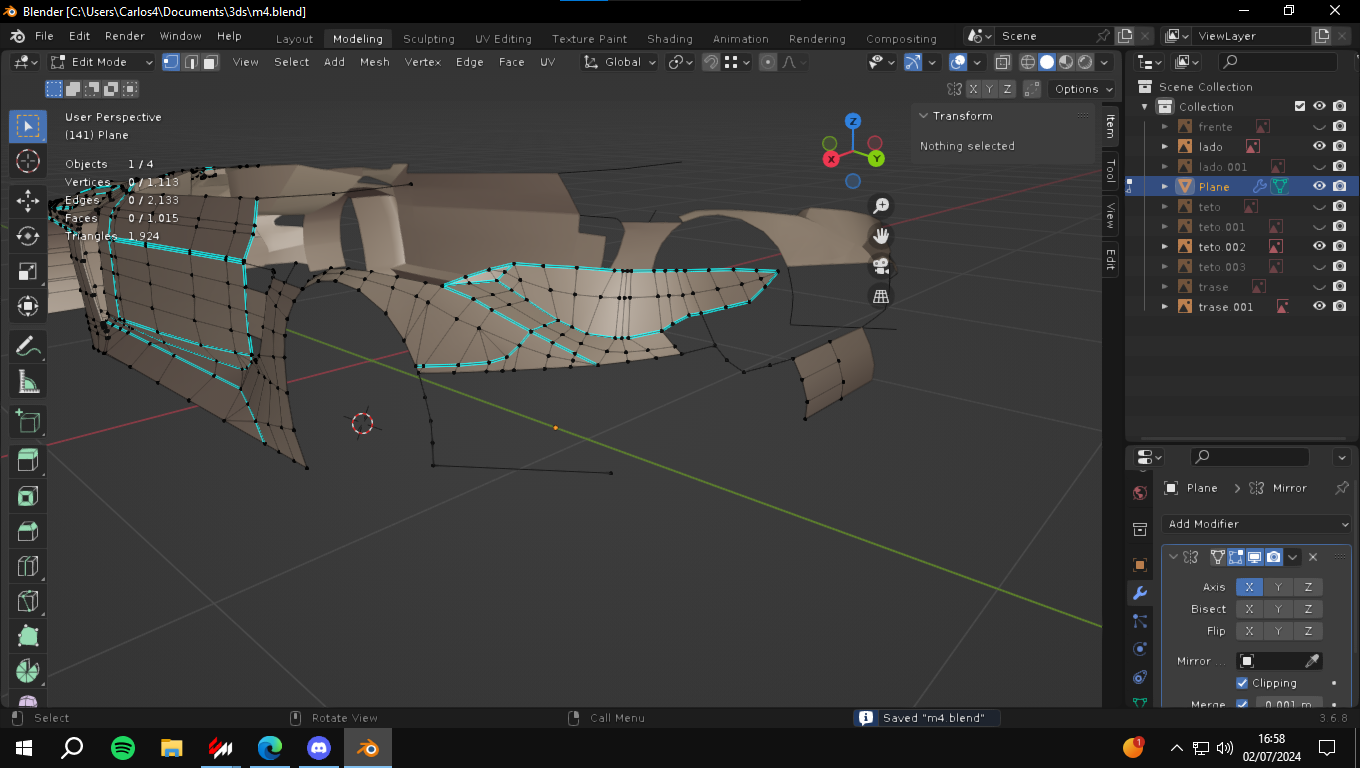
Task: Open the Mesh menu in viewport header
Action: pos(374,62)
